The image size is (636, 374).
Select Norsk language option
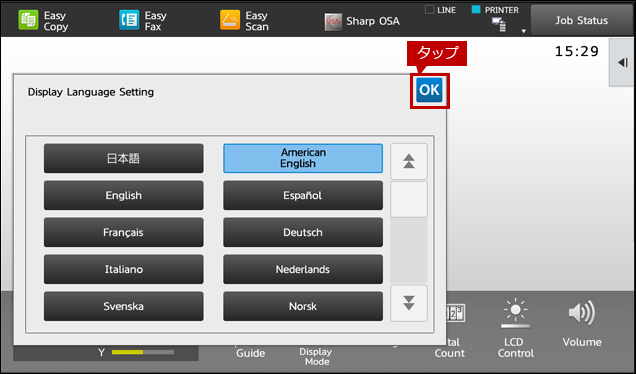[x=303, y=306]
